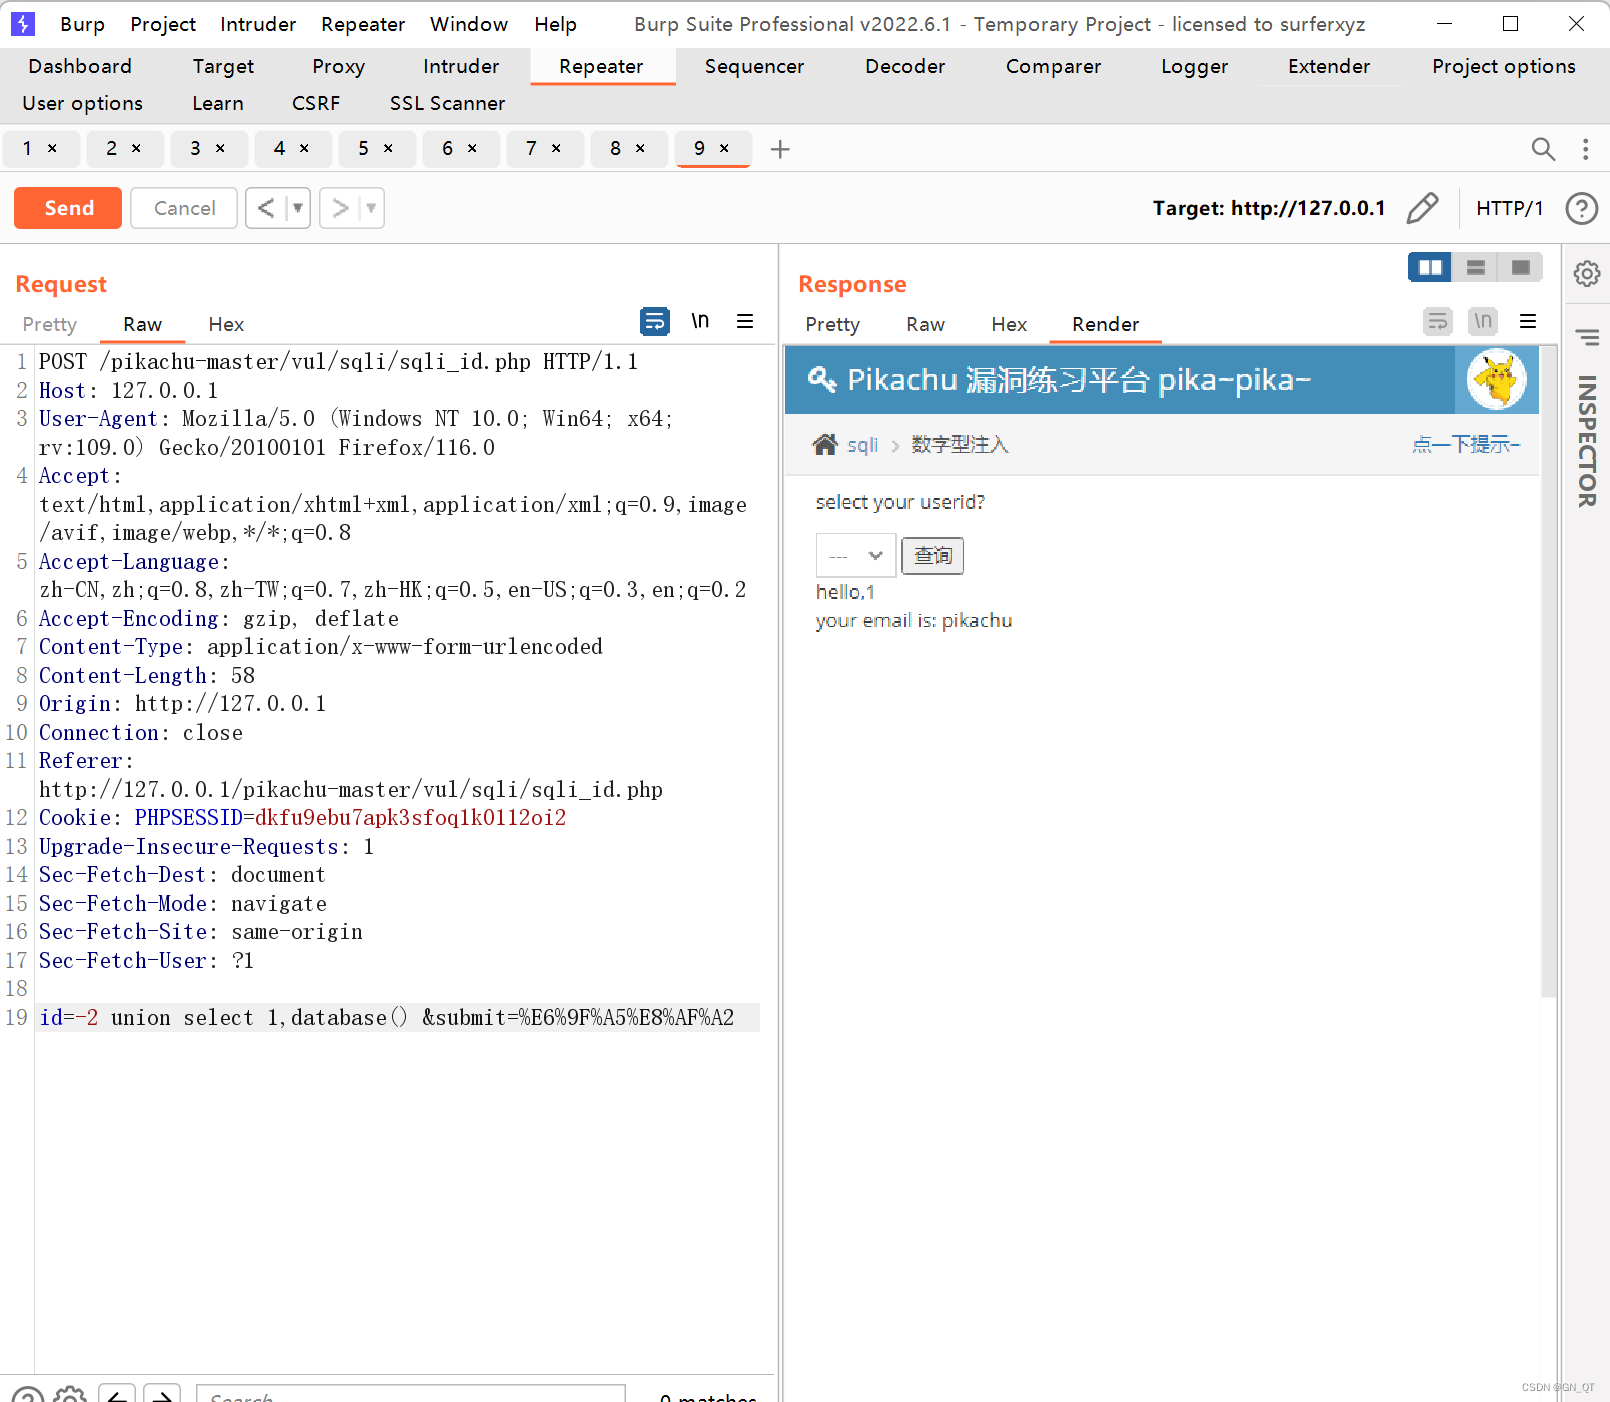Go back to previous request in history
The width and height of the screenshot is (1610, 1402).
point(265,208)
